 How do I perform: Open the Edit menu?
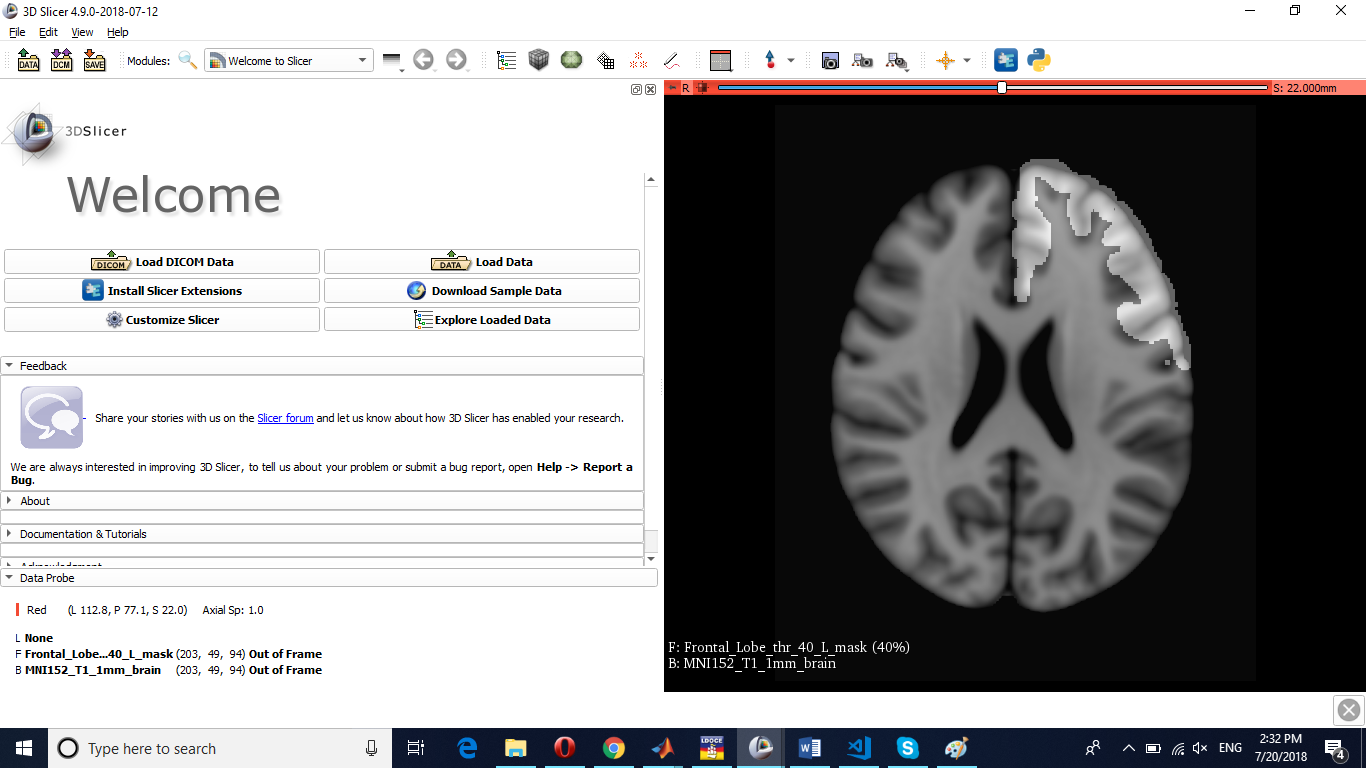pyautogui.click(x=48, y=32)
